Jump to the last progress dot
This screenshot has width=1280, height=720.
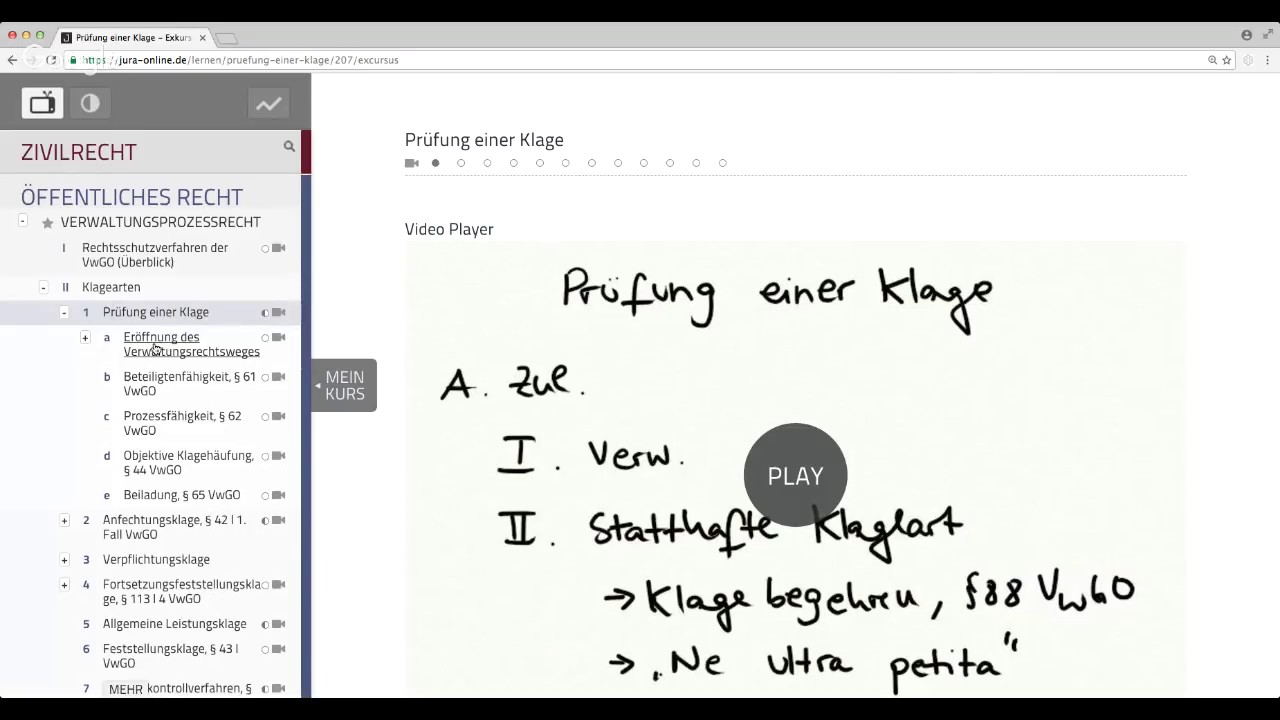(722, 163)
